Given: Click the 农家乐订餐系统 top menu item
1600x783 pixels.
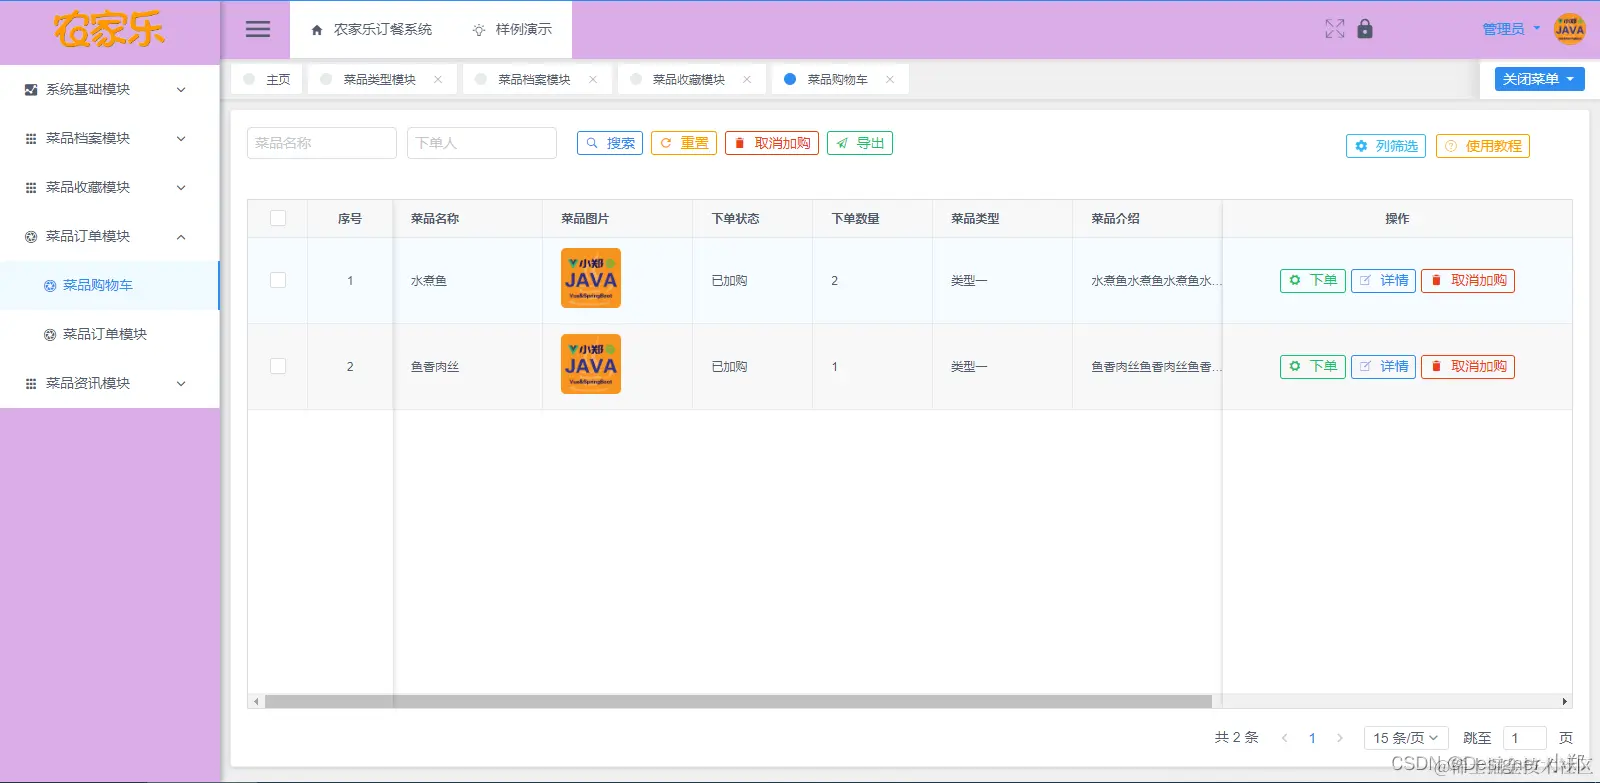Looking at the screenshot, I should click(372, 30).
